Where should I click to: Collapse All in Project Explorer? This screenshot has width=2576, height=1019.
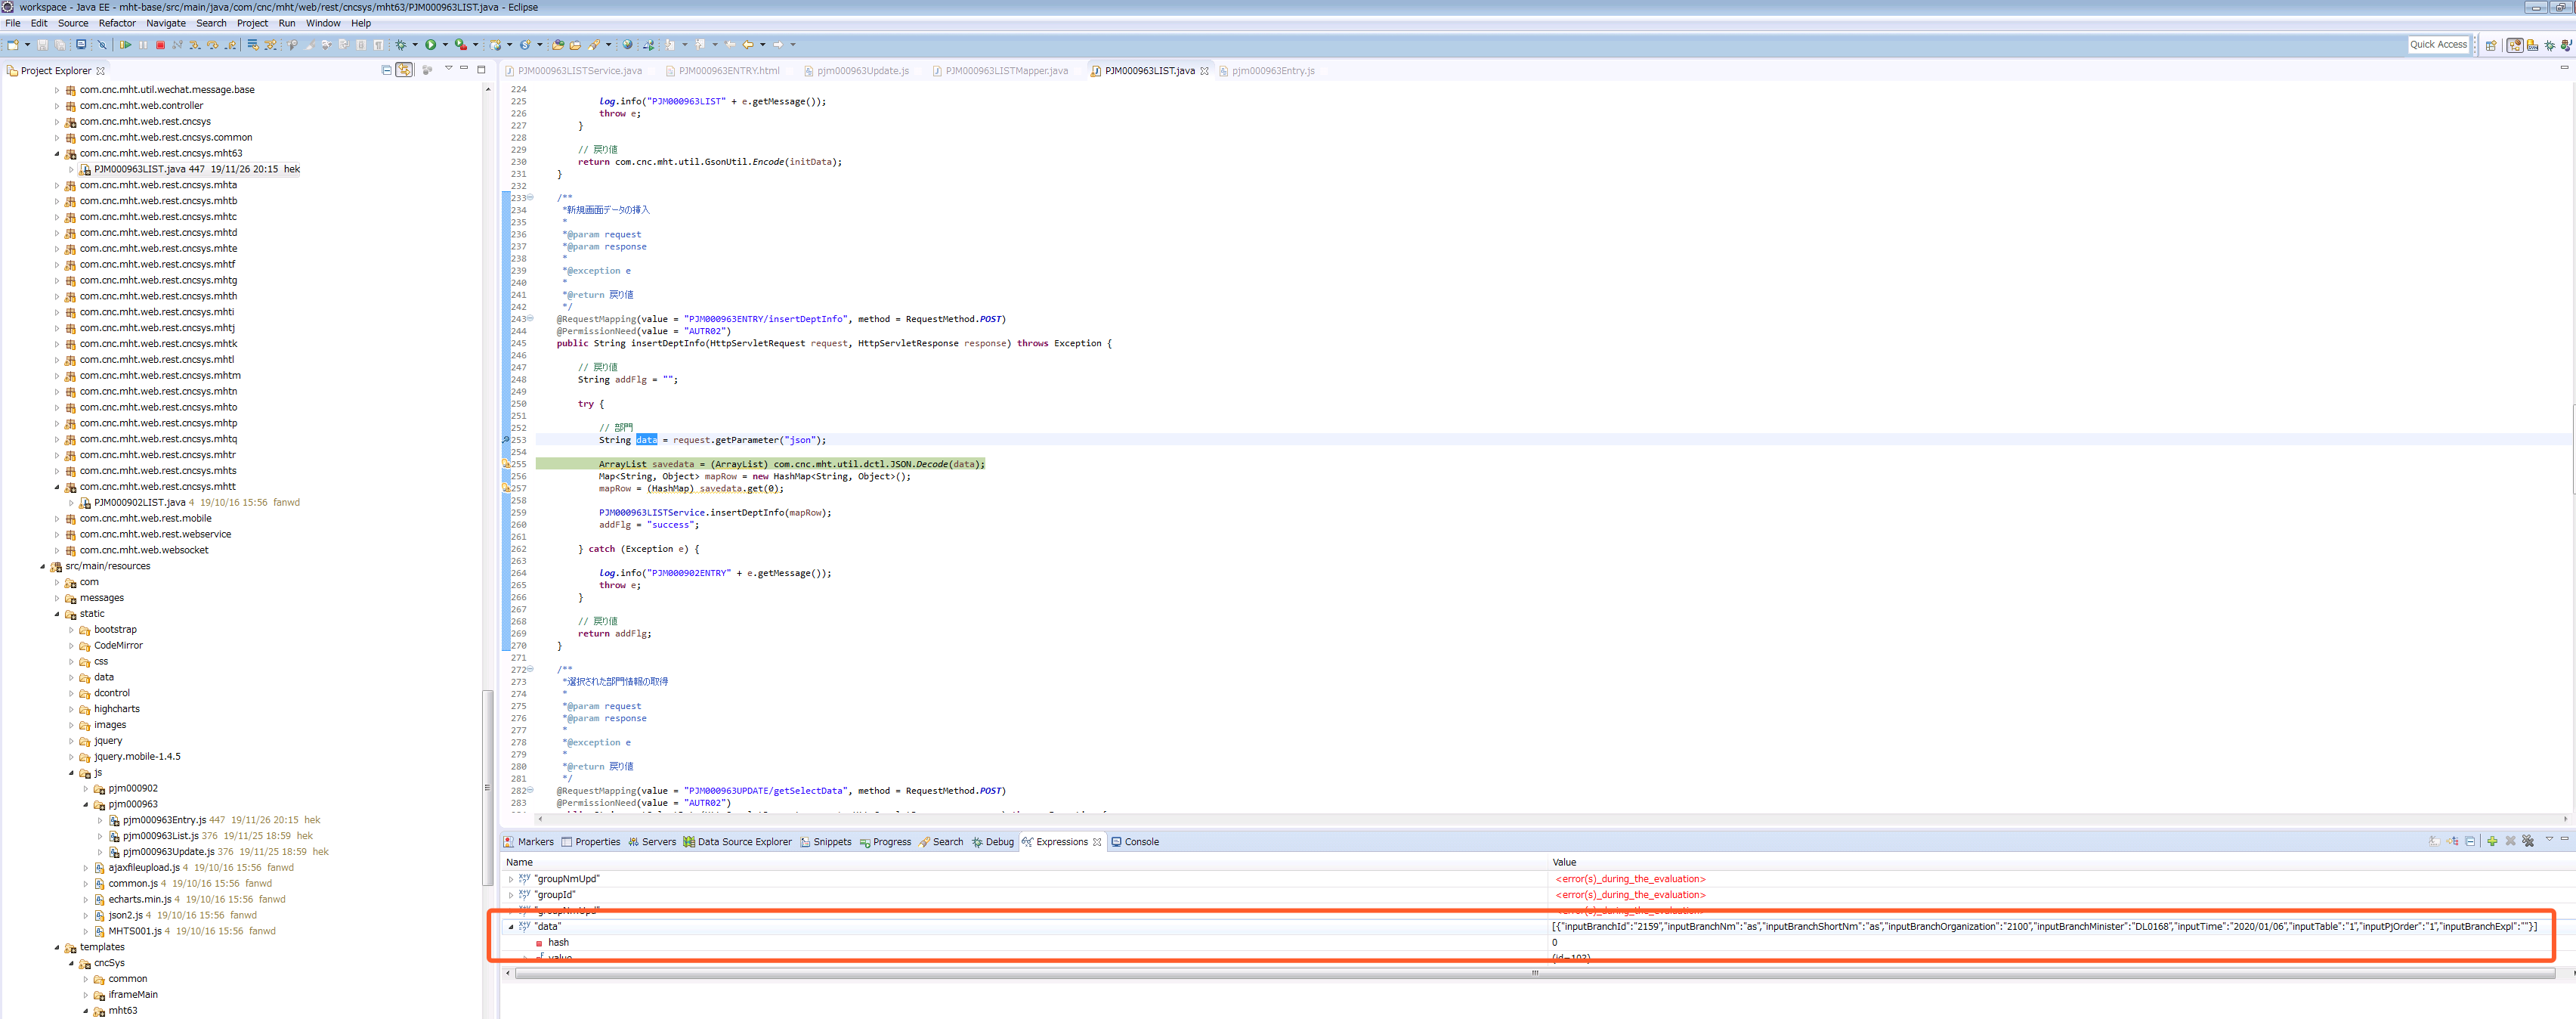[x=387, y=70]
